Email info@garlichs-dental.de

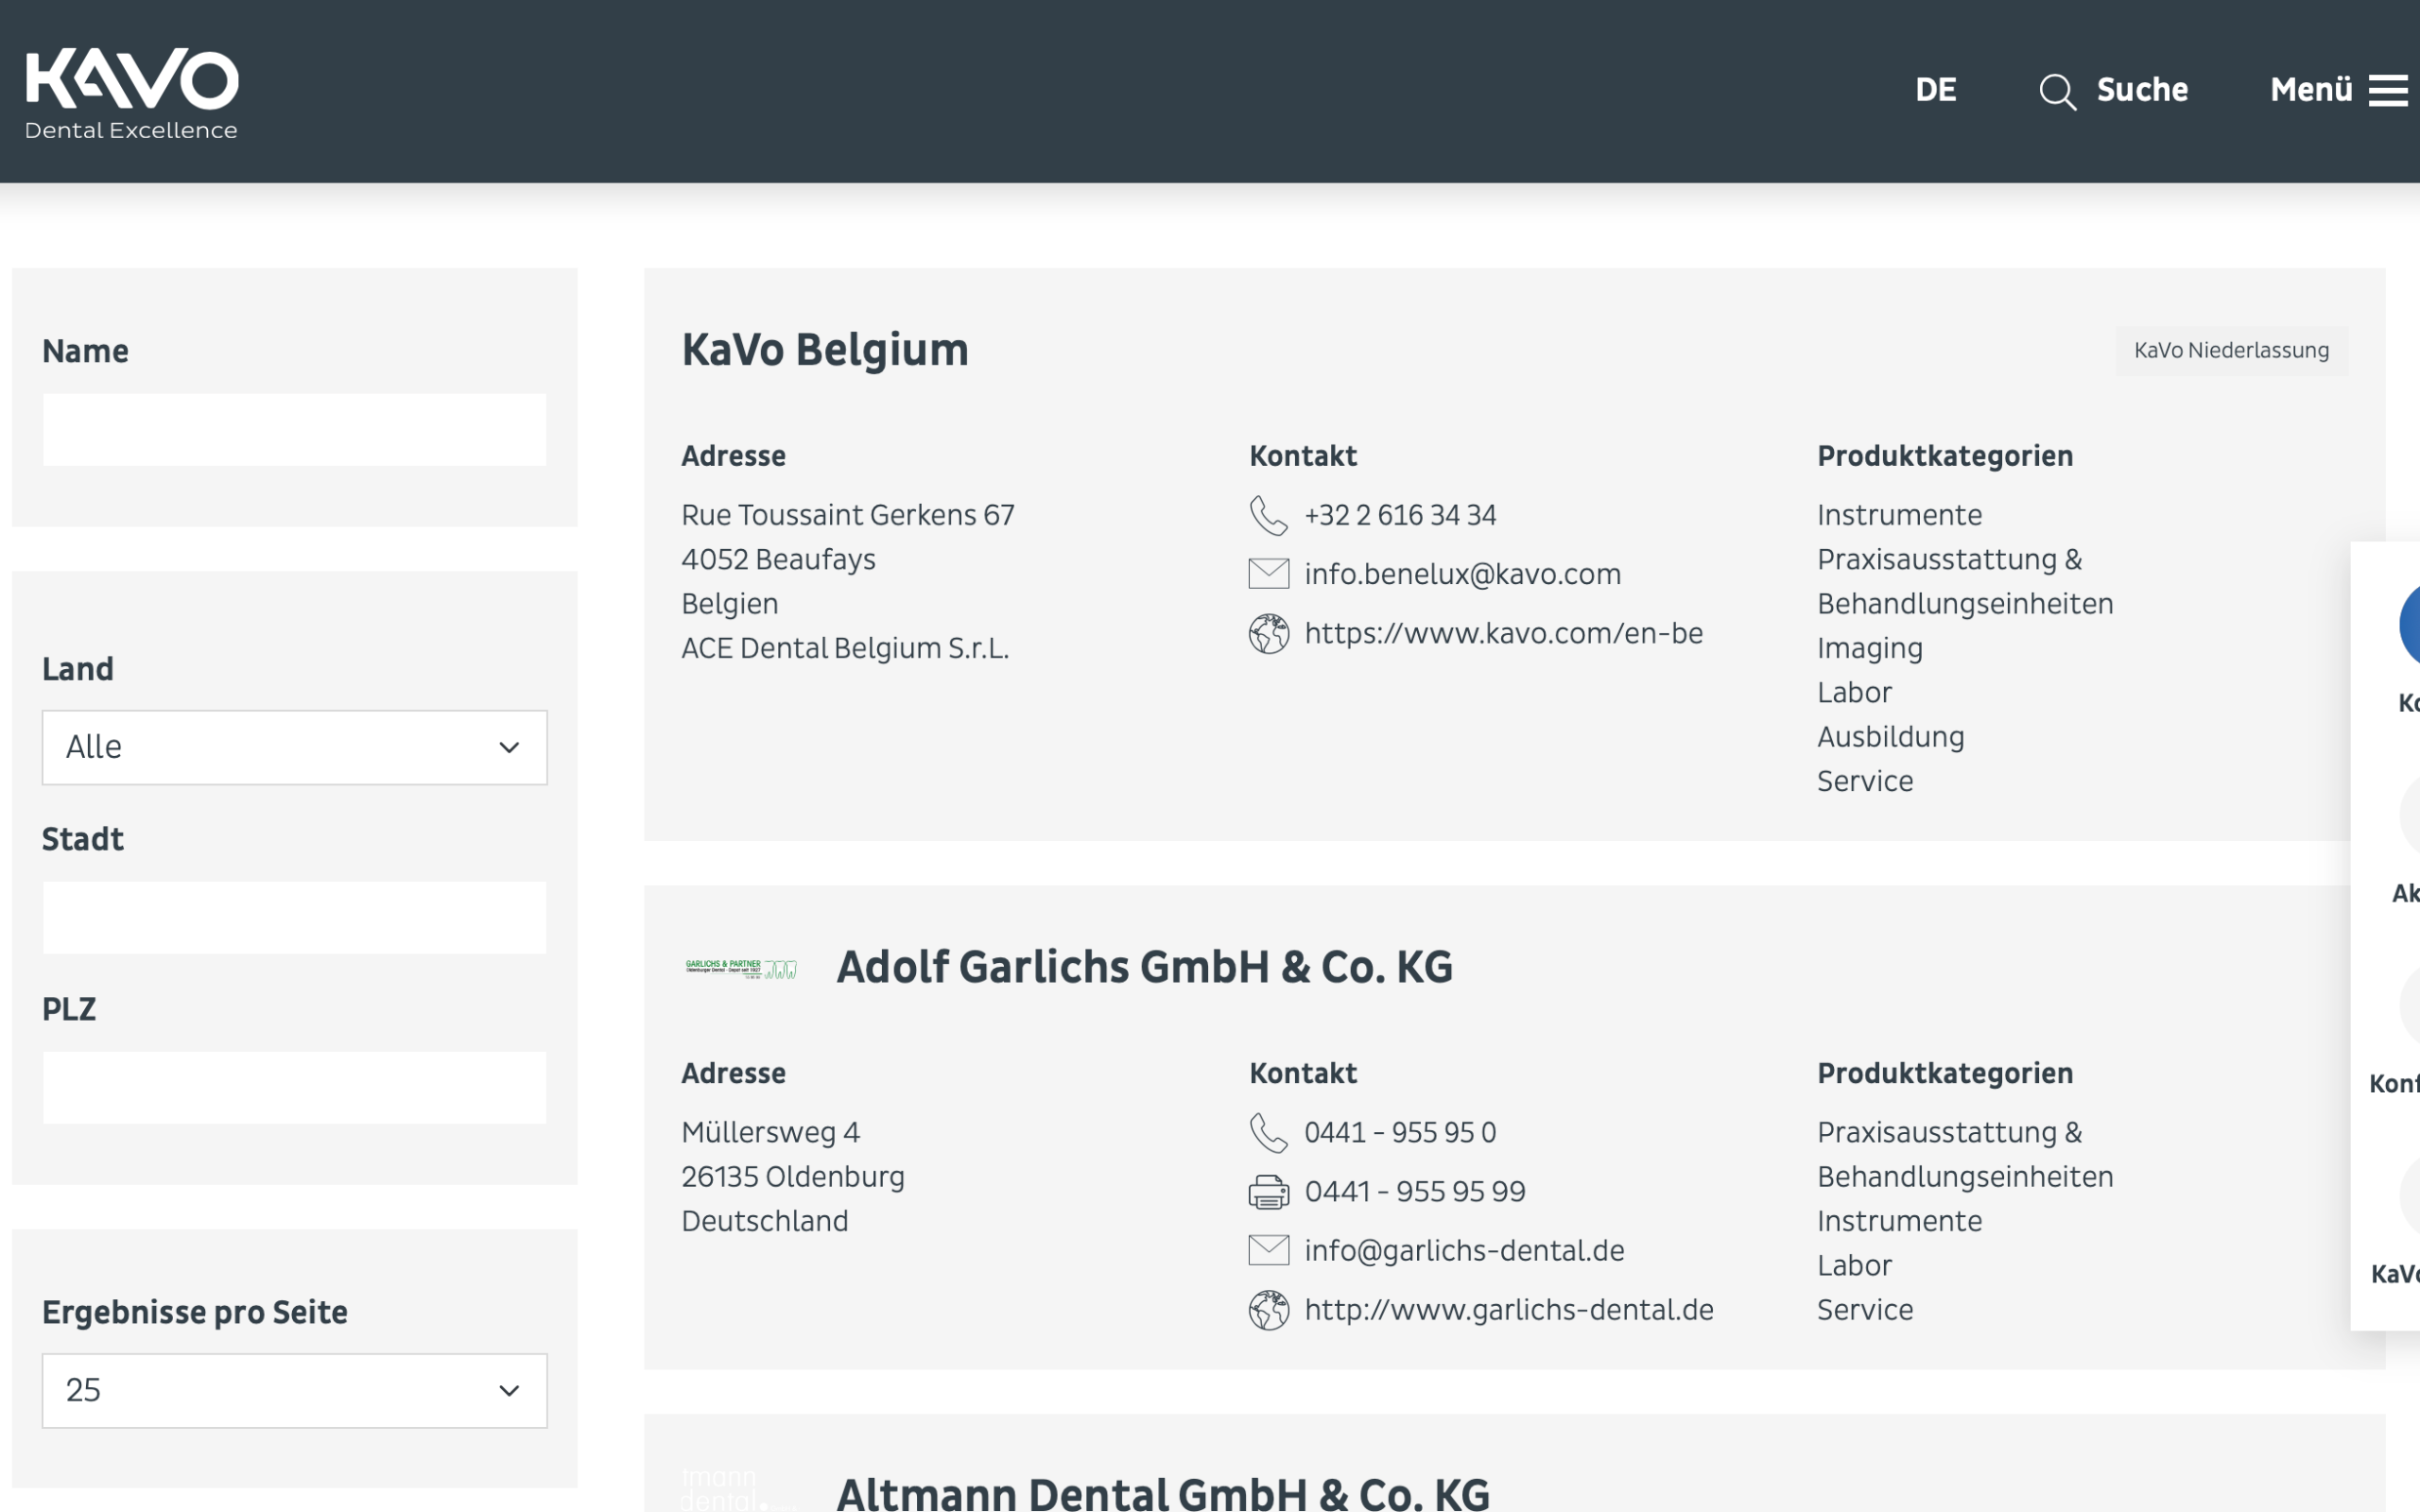(1464, 1250)
